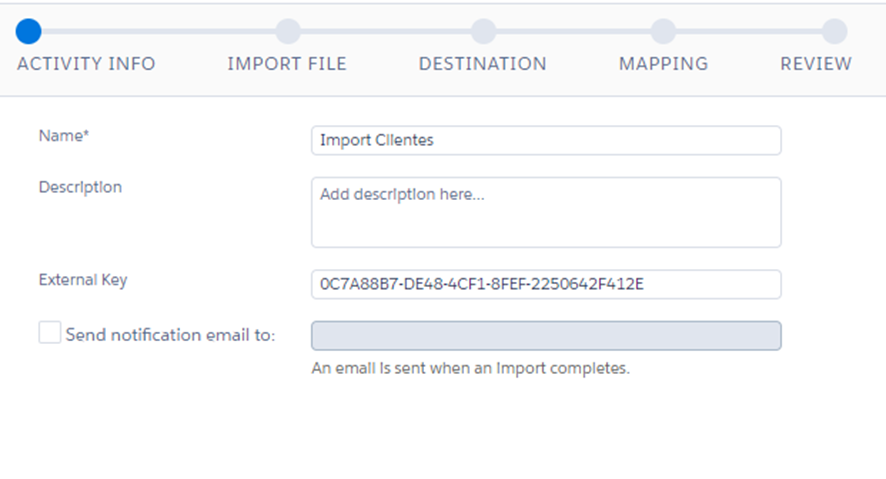Screen dimensions: 886x479
Task: Click the greyed-out notification email field
Action: [x=546, y=336]
